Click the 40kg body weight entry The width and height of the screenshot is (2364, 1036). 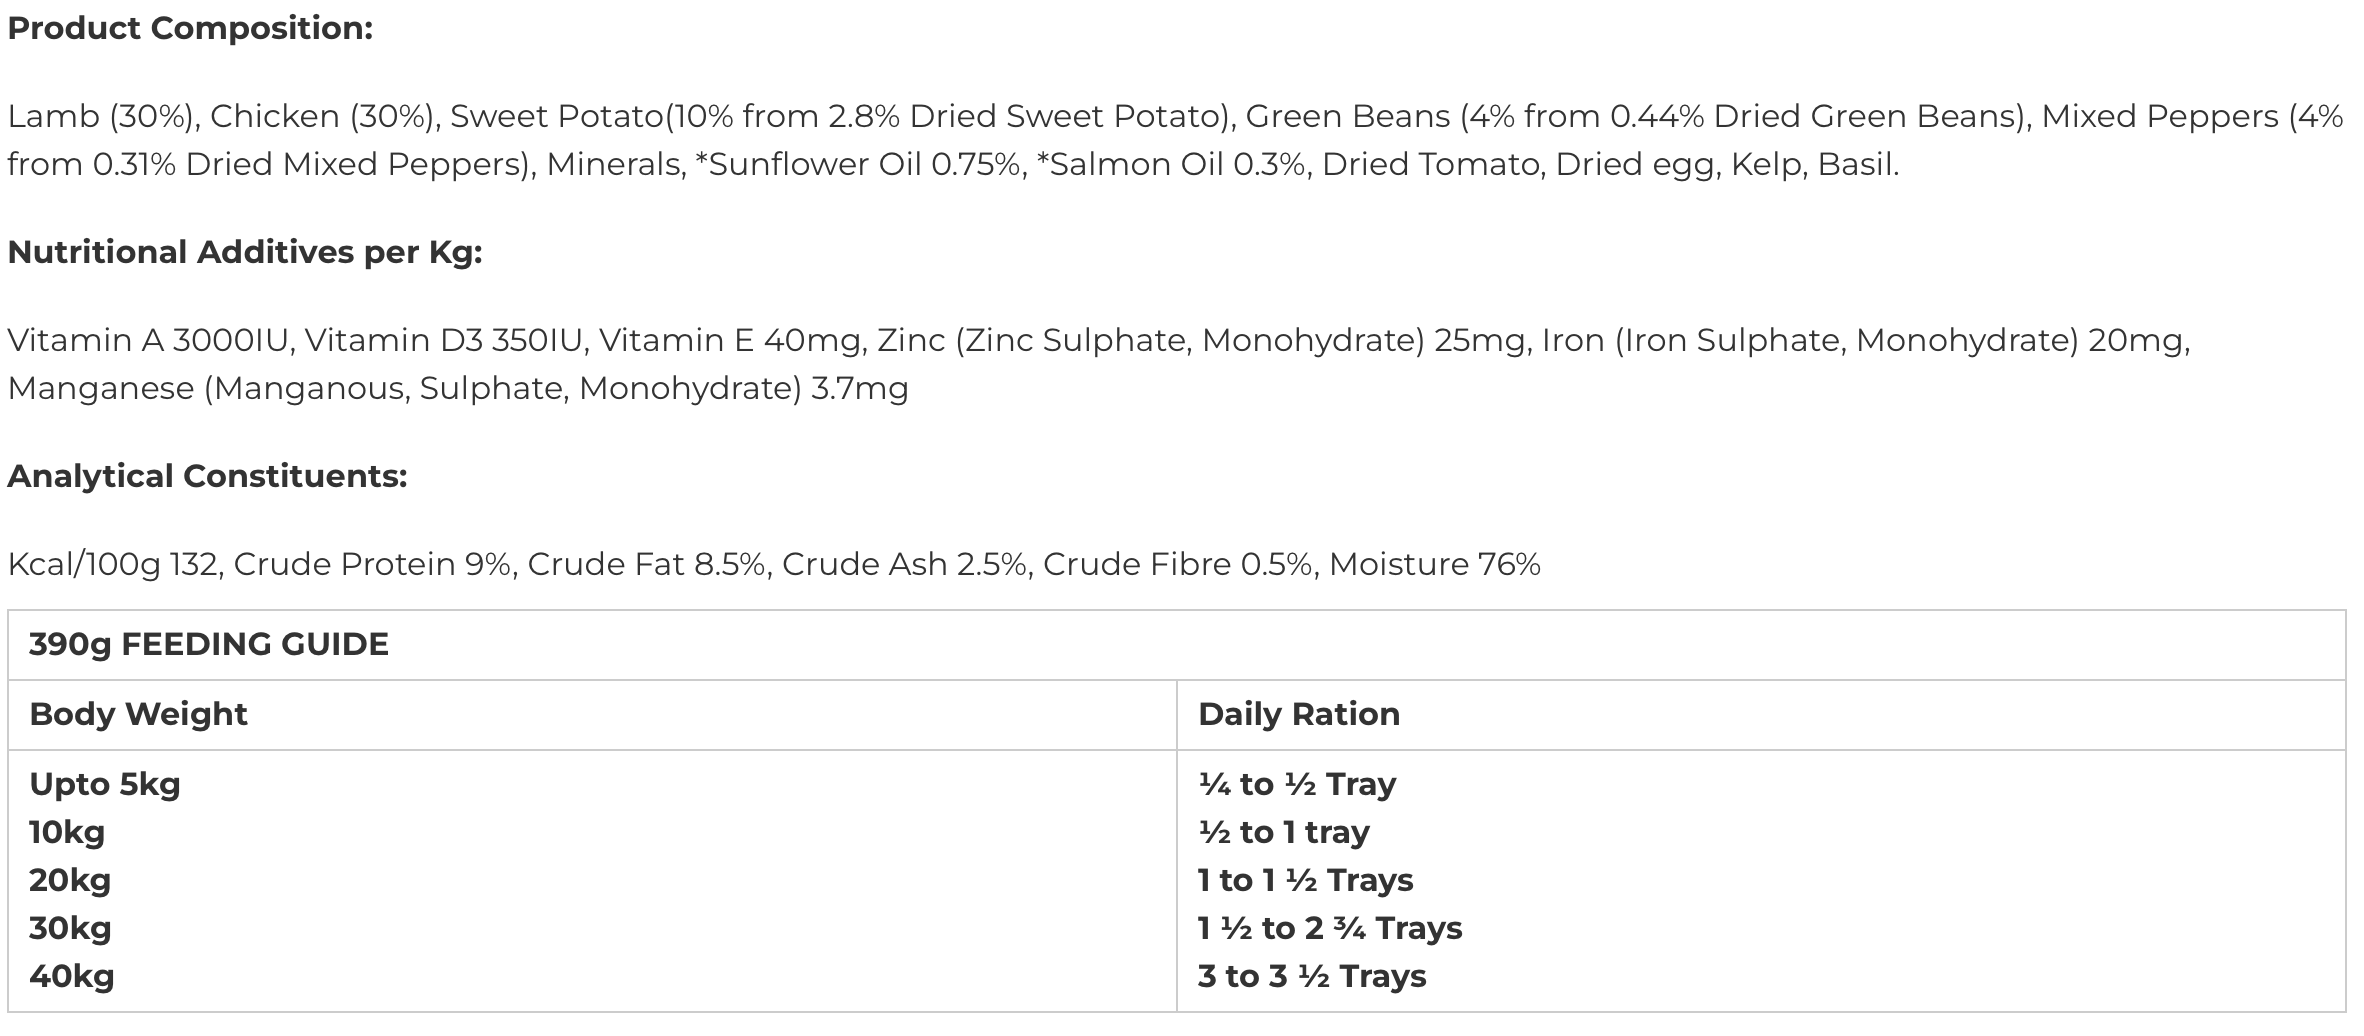pyautogui.click(x=72, y=976)
